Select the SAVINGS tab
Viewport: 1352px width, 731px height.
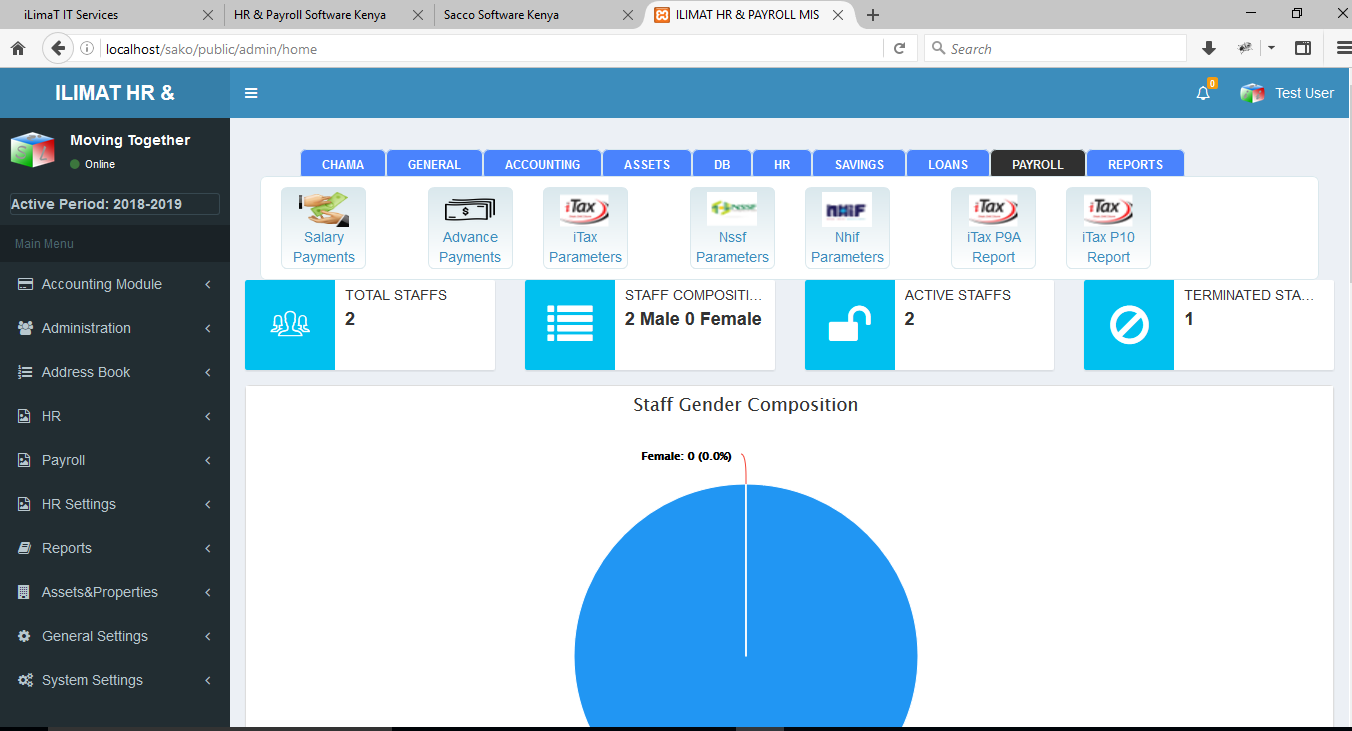(x=859, y=164)
